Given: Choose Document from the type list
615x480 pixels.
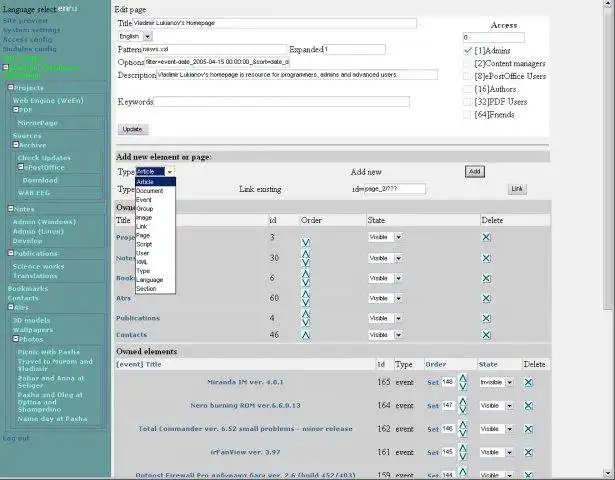Looking at the screenshot, I should pyautogui.click(x=155, y=191).
